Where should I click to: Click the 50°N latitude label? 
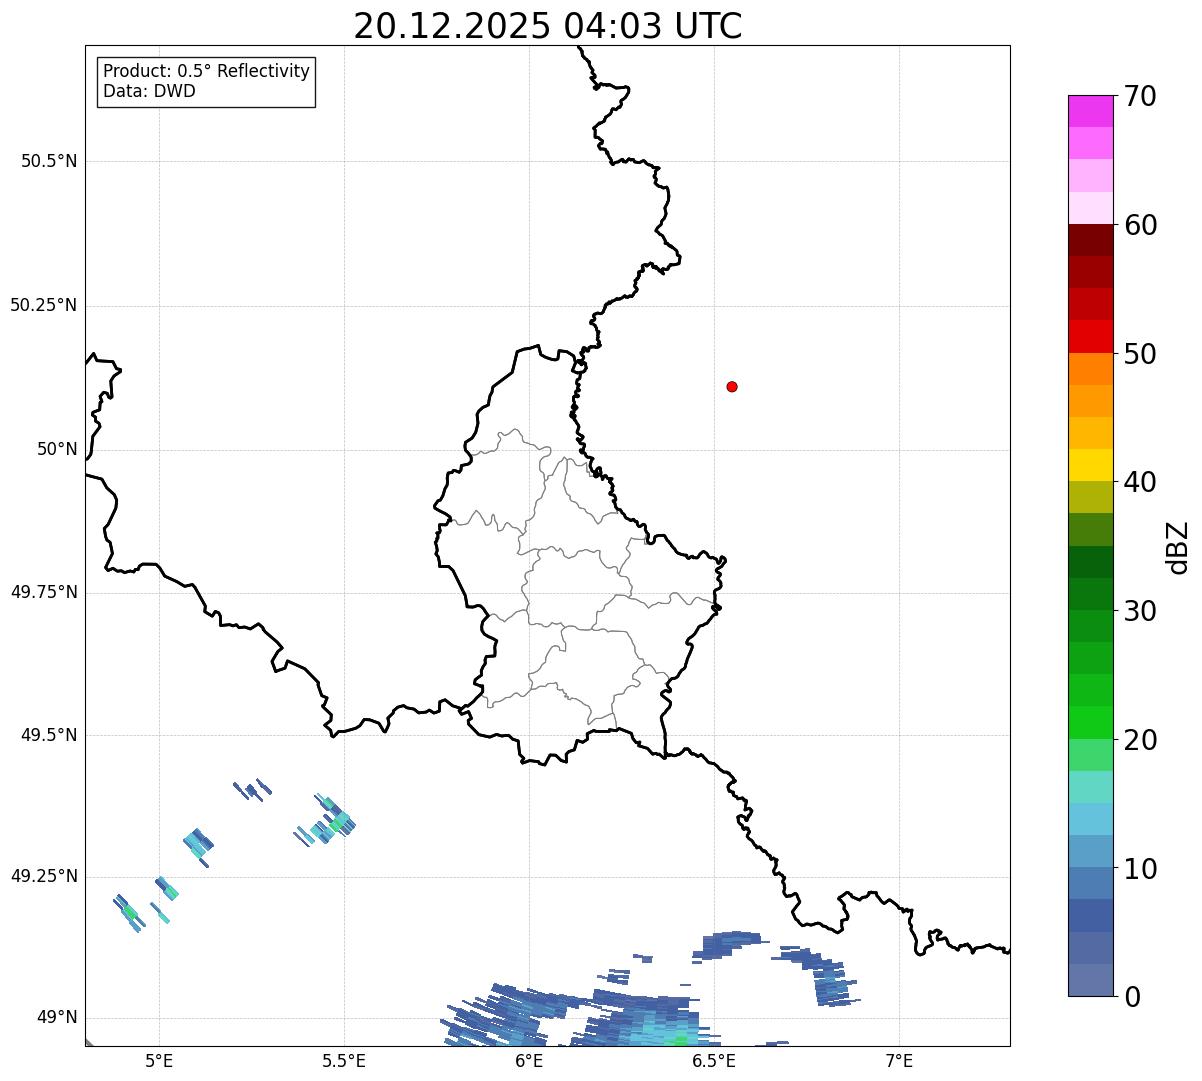point(57,449)
